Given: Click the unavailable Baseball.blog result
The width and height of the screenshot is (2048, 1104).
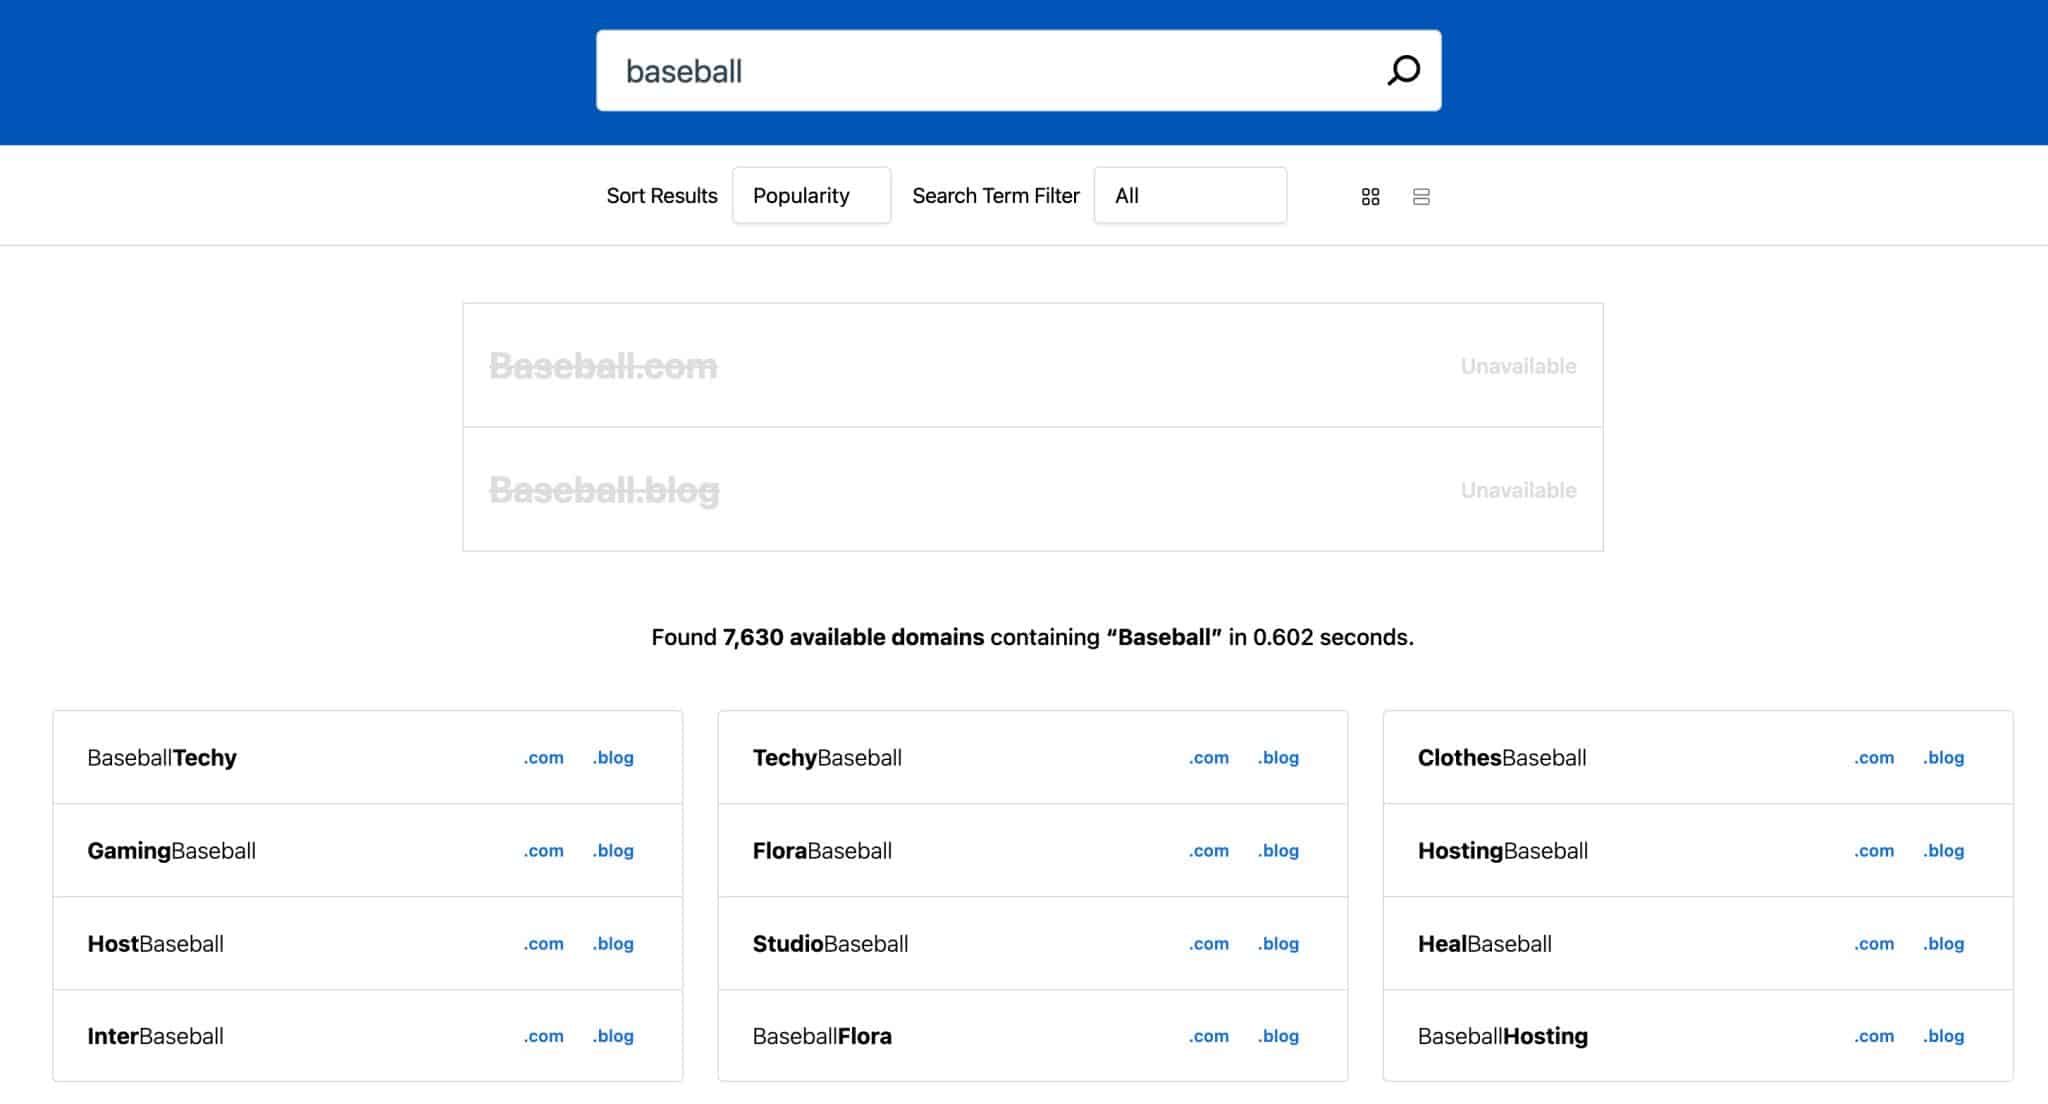Looking at the screenshot, I should [x=1033, y=490].
